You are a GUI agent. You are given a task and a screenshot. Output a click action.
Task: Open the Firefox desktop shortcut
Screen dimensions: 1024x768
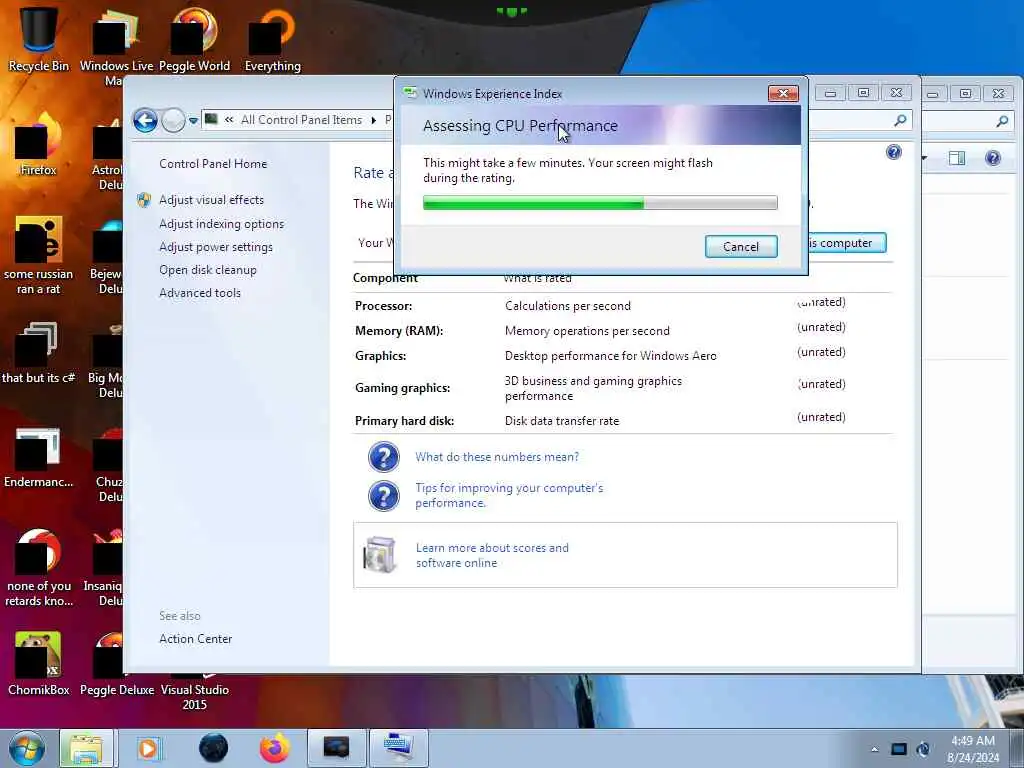click(39, 145)
